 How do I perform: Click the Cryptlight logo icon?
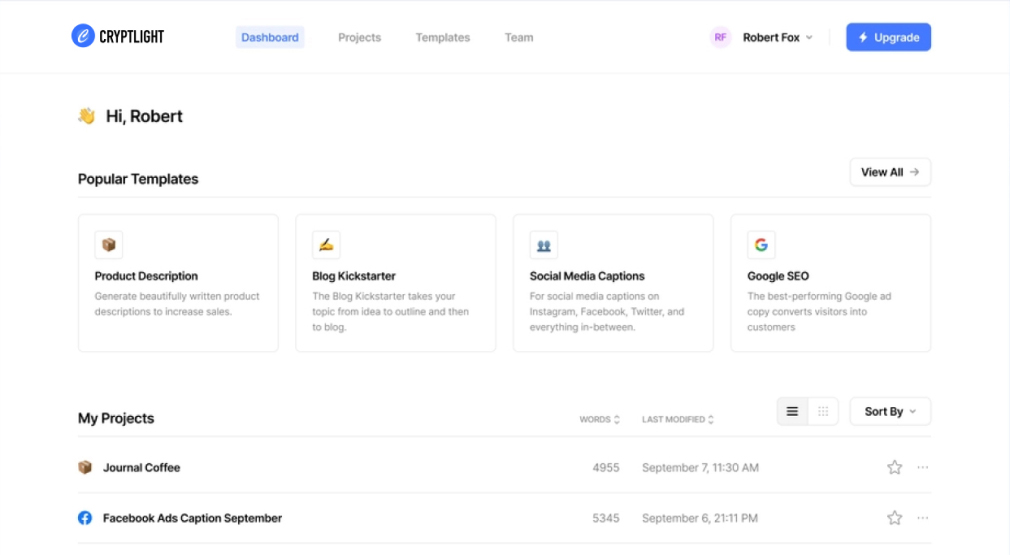[x=83, y=36]
